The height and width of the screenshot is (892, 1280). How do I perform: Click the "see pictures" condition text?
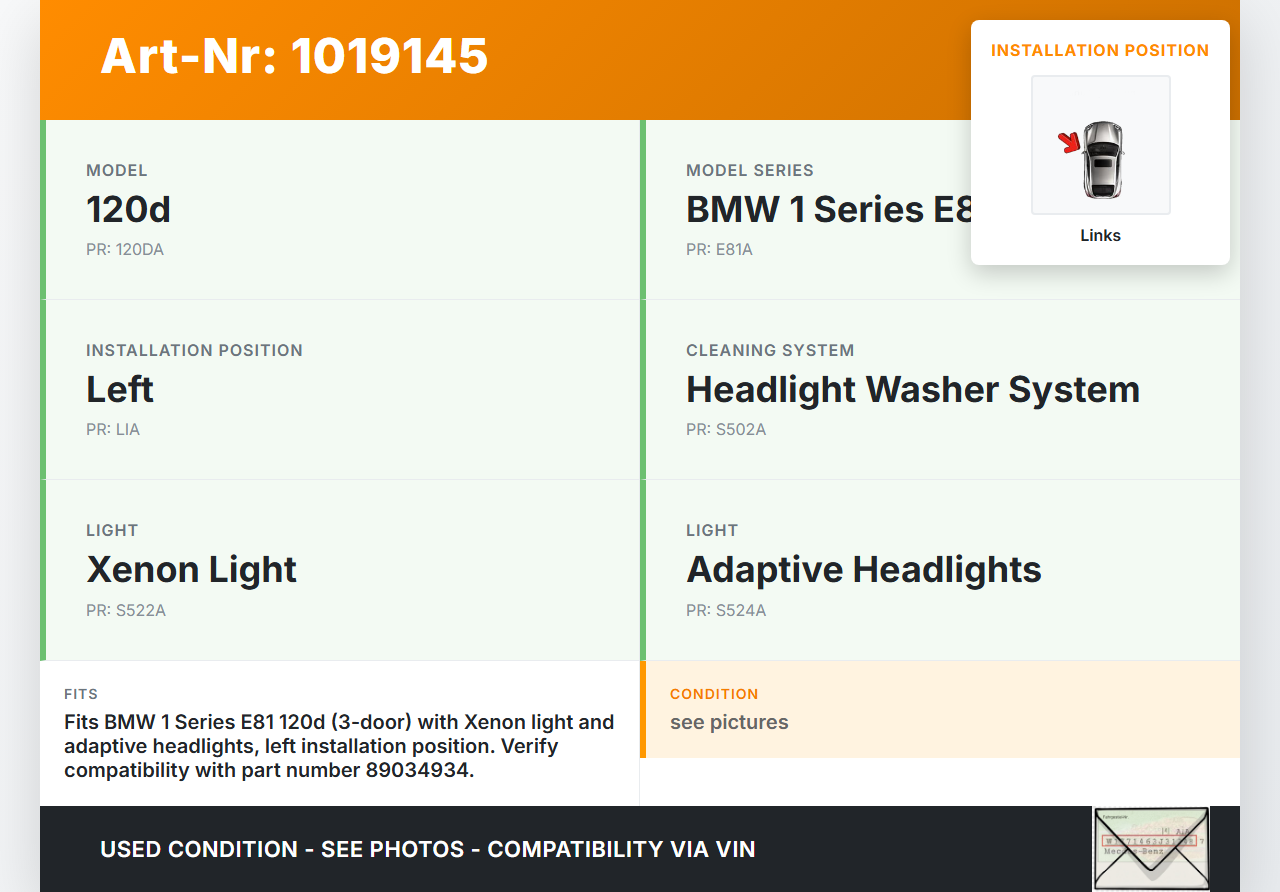tap(729, 722)
